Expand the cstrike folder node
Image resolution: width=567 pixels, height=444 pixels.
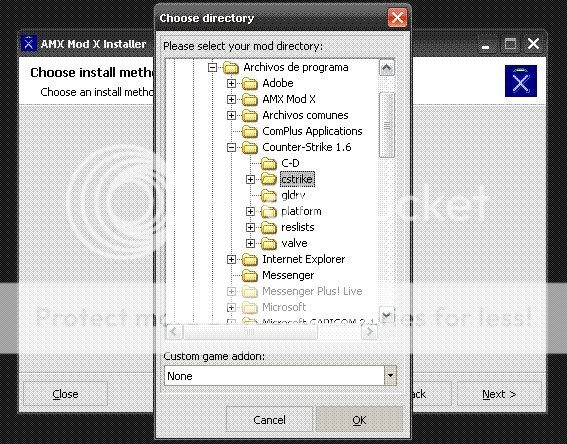[x=250, y=179]
